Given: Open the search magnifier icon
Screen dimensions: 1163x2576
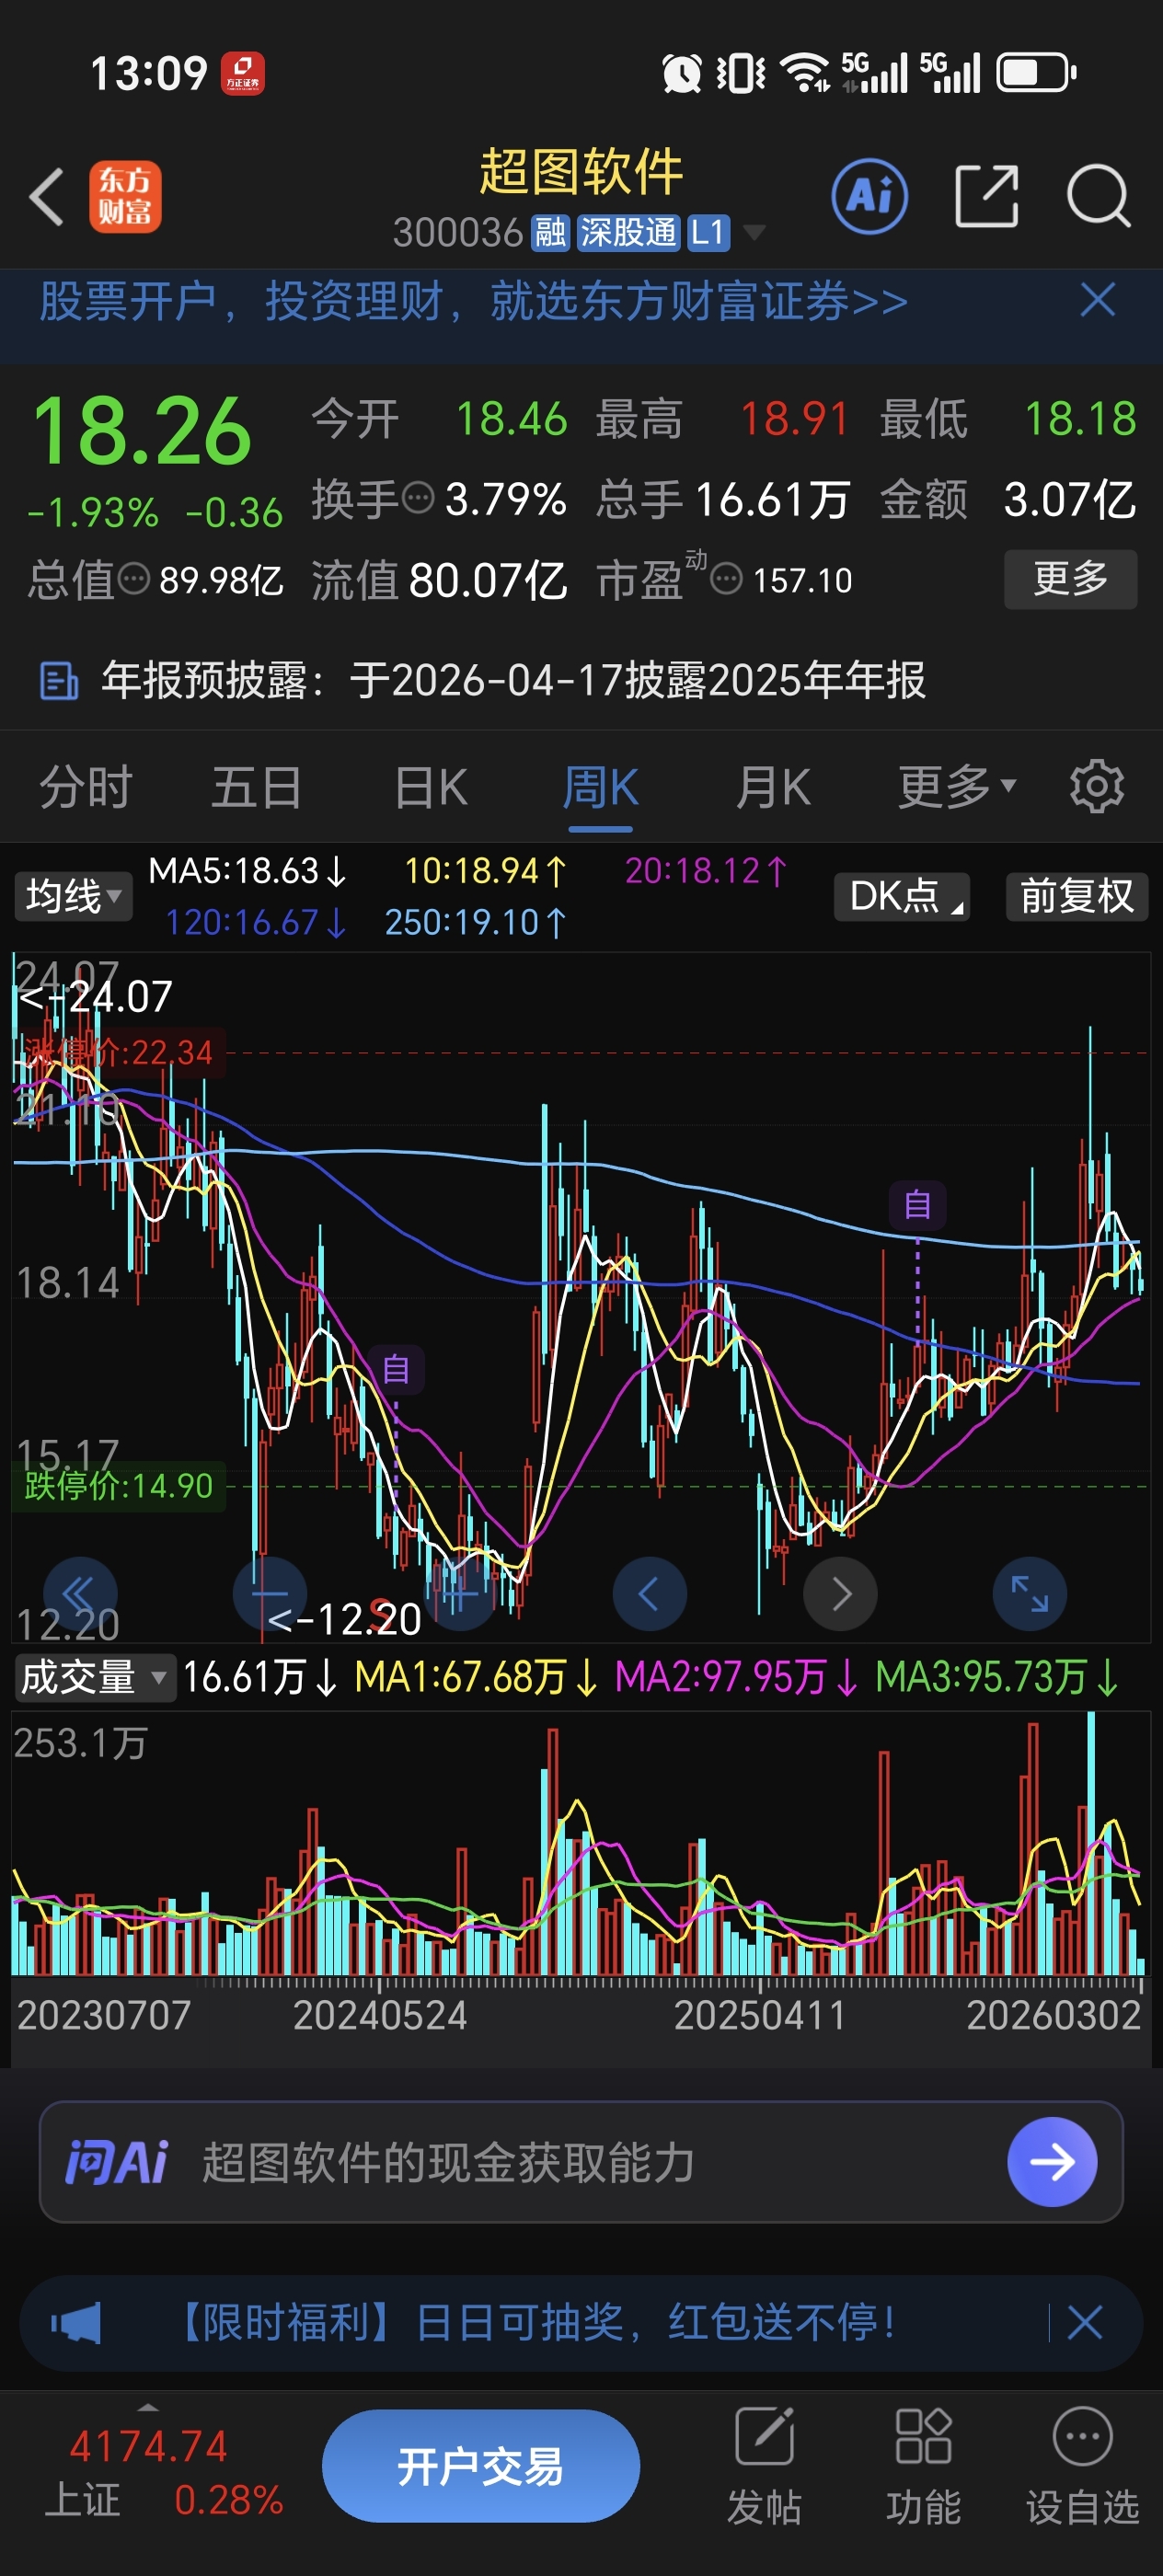Looking at the screenshot, I should pyautogui.click(x=1098, y=196).
